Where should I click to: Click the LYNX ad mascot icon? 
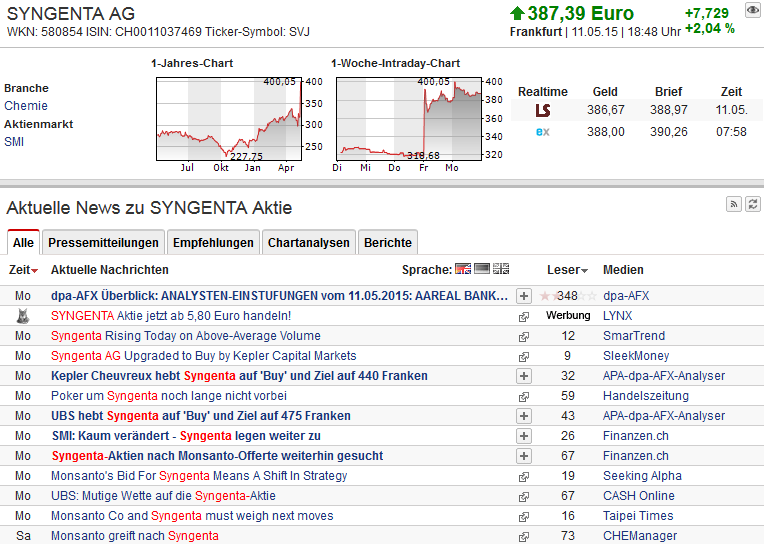[23, 316]
